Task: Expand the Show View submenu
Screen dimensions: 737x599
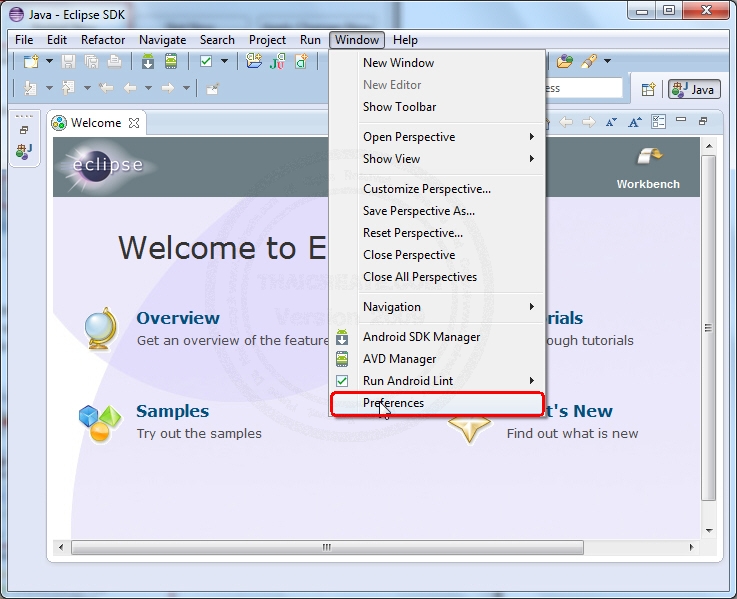Action: (x=438, y=159)
